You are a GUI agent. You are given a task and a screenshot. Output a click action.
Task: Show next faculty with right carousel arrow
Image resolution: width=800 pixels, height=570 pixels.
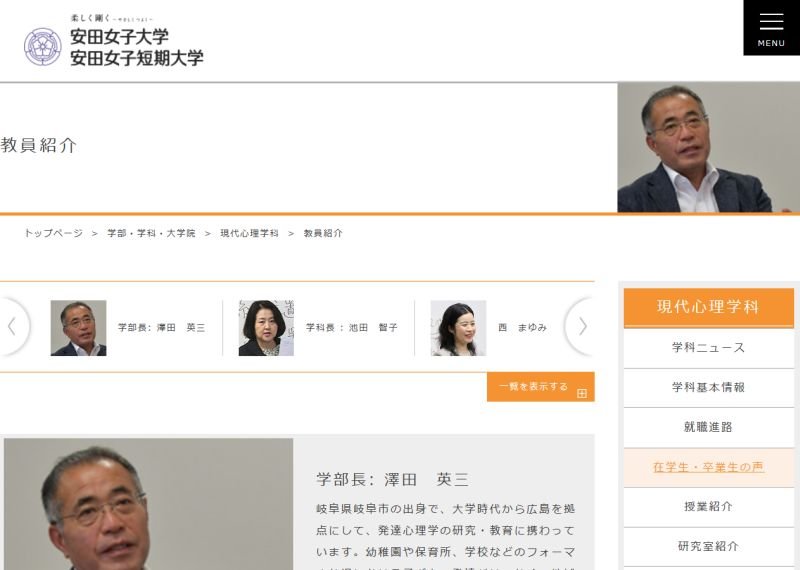coord(580,327)
